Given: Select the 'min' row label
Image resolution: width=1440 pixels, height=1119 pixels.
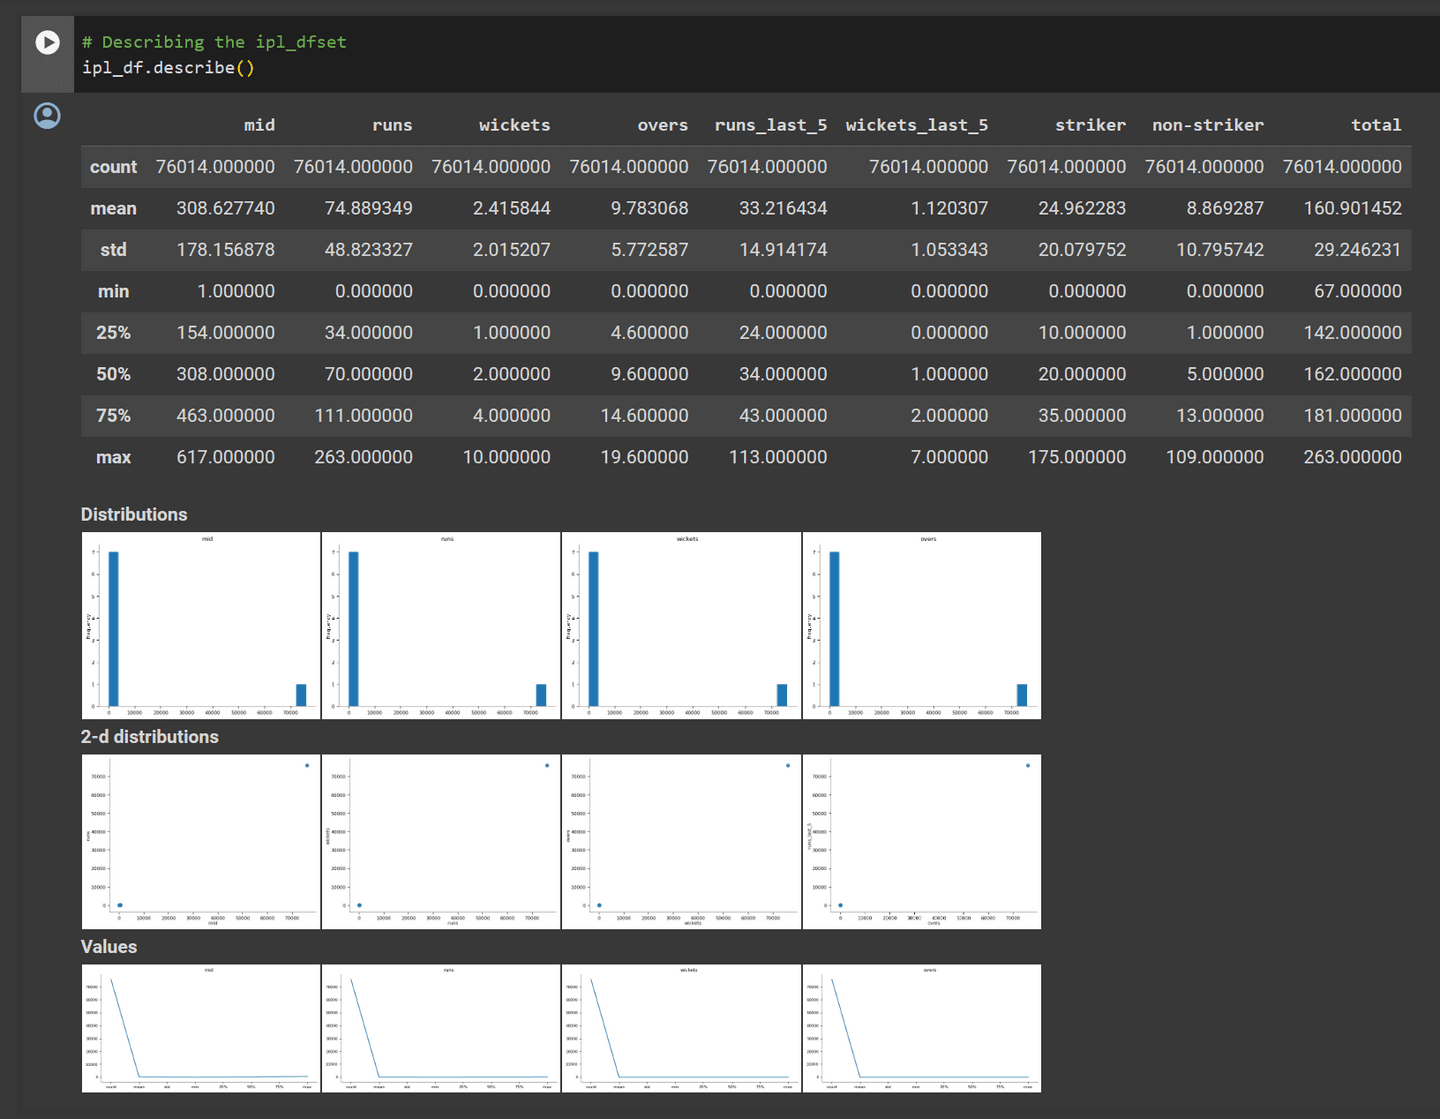Looking at the screenshot, I should (x=113, y=292).
